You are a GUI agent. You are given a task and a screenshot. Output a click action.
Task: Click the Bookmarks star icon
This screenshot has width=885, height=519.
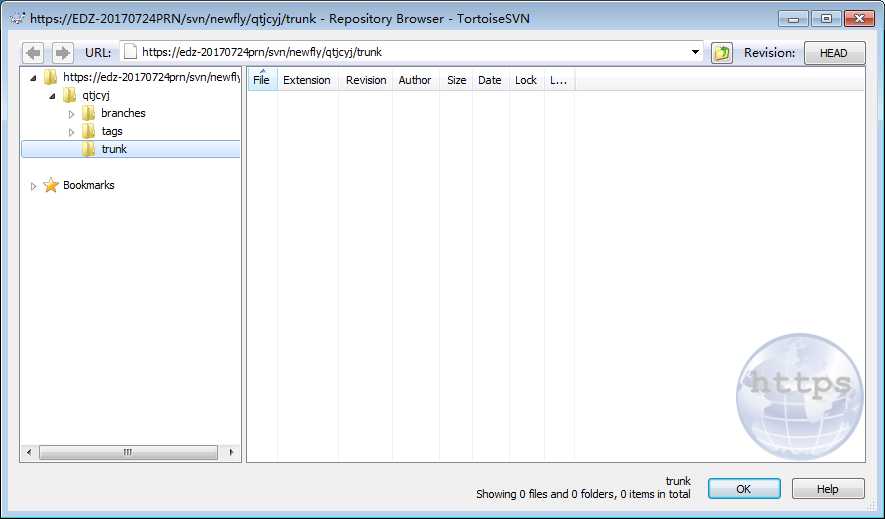pyautogui.click(x=51, y=185)
